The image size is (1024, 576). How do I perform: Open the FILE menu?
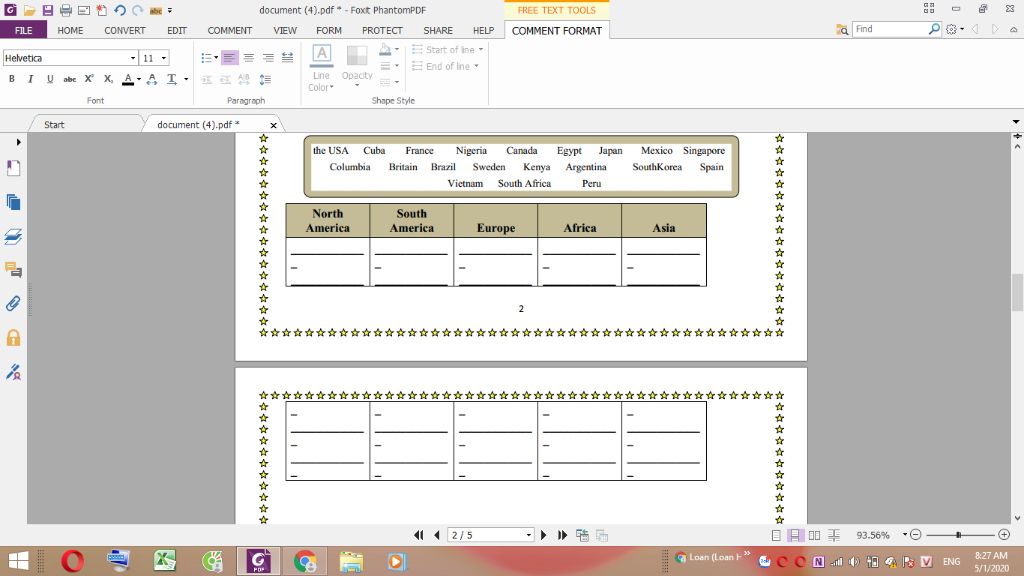click(x=24, y=31)
